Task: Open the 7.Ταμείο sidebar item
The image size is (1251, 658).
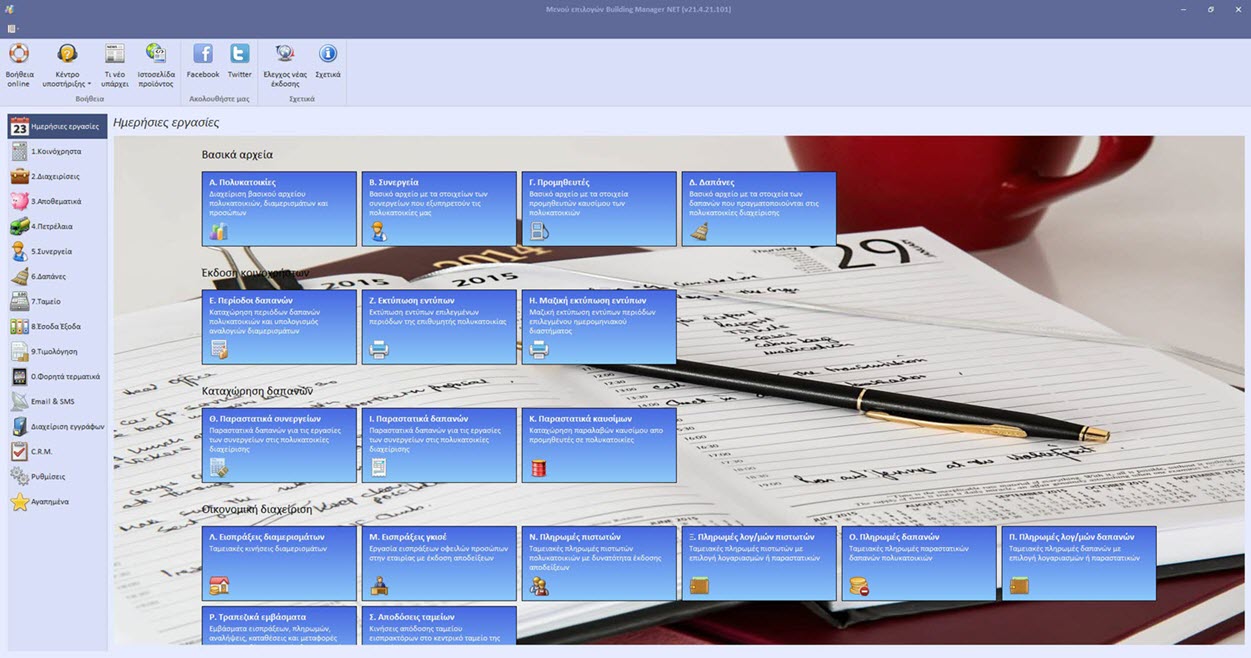Action: [x=57, y=302]
